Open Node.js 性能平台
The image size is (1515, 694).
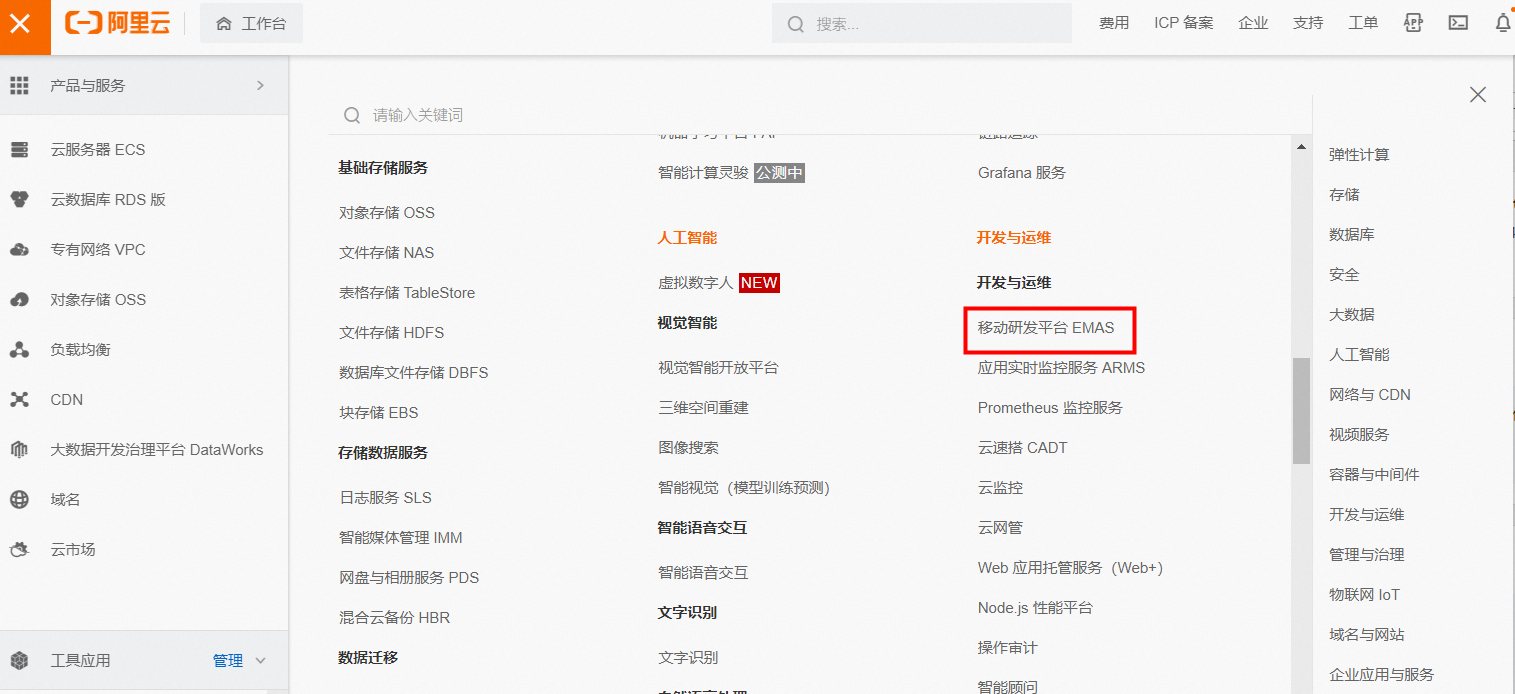[1035, 608]
